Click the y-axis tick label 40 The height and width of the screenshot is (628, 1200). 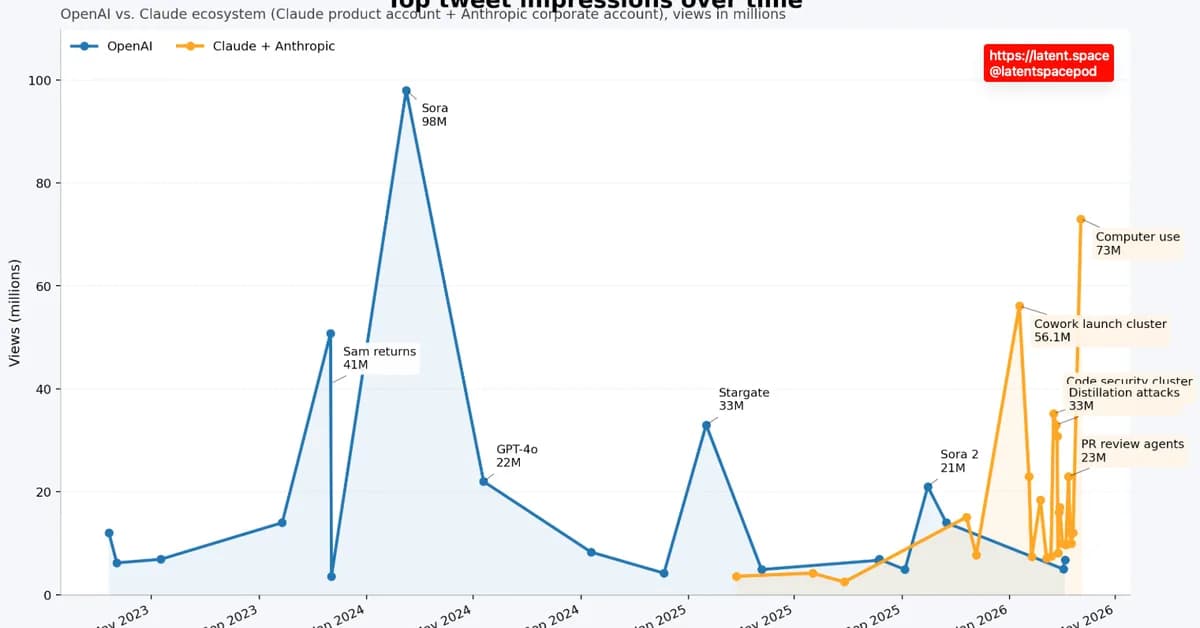point(44,389)
